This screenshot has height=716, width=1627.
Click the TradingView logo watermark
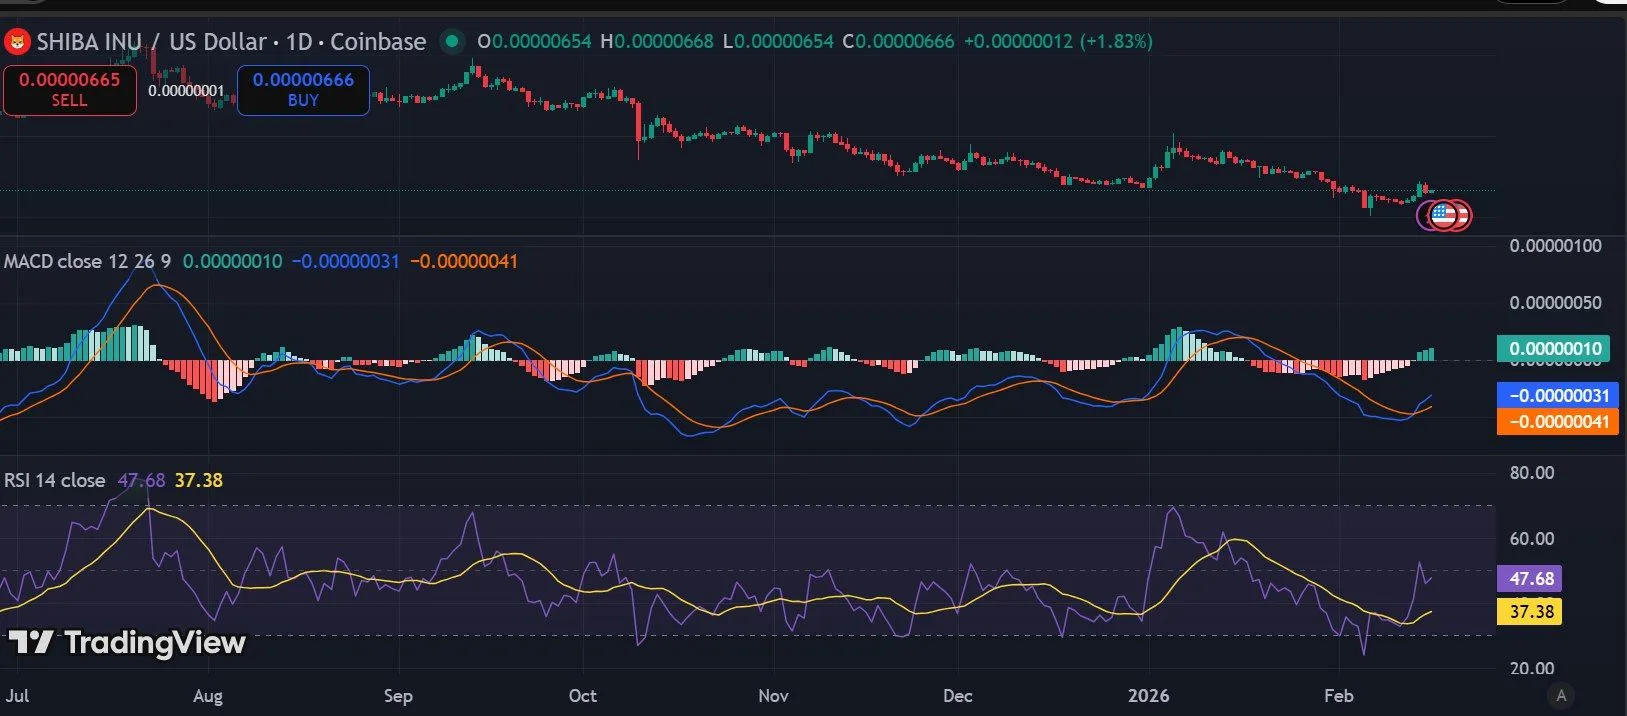pyautogui.click(x=127, y=642)
